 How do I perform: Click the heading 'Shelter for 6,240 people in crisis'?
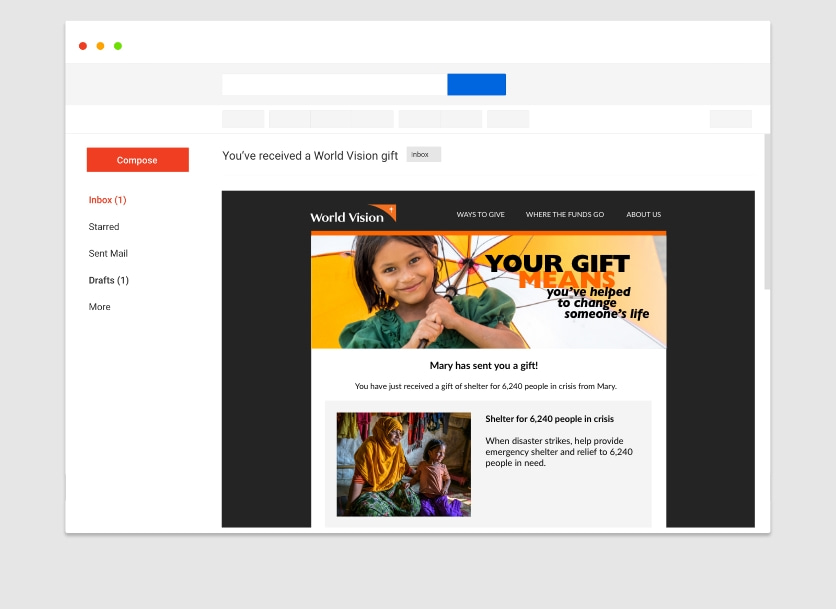pos(549,419)
